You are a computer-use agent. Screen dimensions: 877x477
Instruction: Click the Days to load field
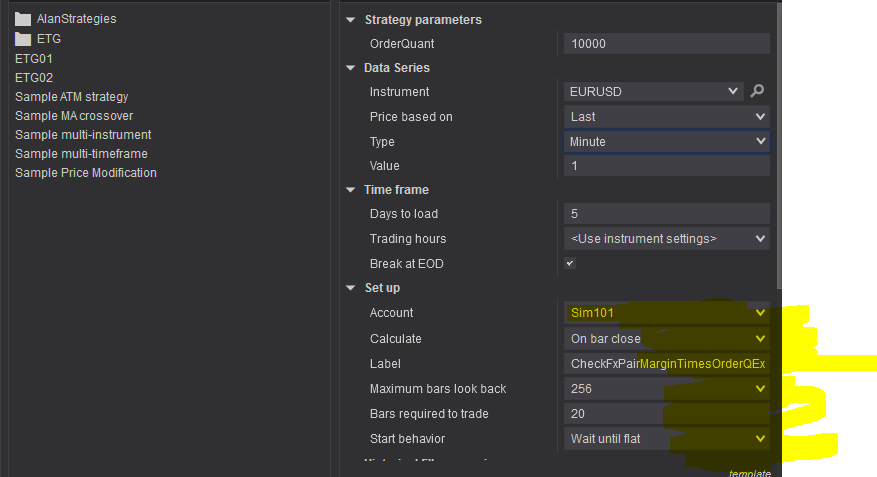pos(666,214)
